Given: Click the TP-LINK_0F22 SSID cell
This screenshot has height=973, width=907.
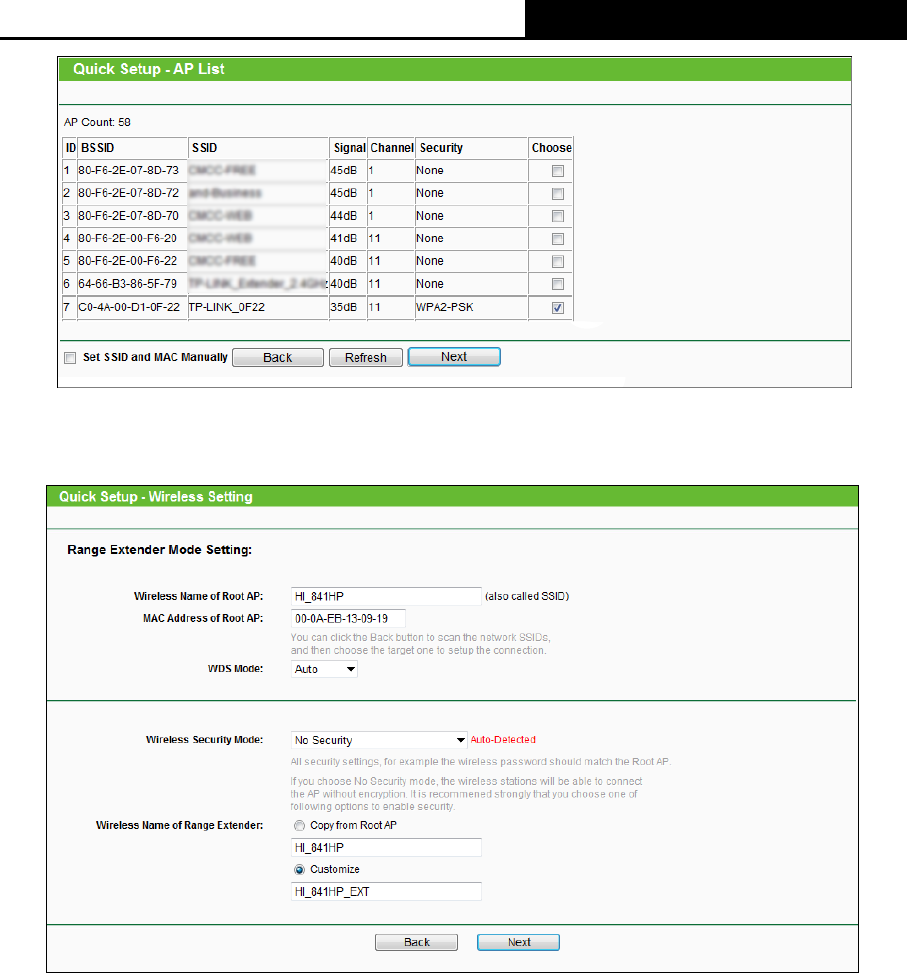Looking at the screenshot, I should (x=258, y=307).
